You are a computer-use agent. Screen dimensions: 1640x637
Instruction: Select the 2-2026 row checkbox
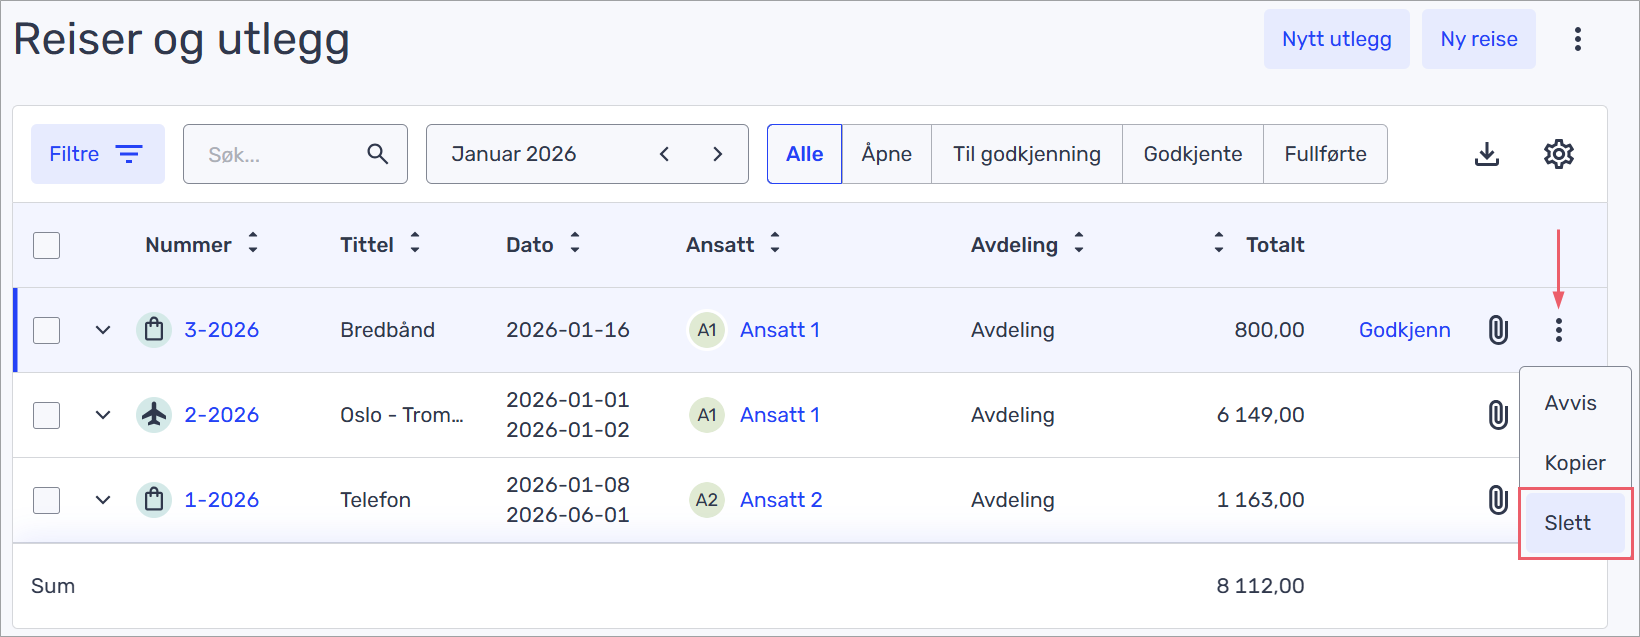(47, 415)
